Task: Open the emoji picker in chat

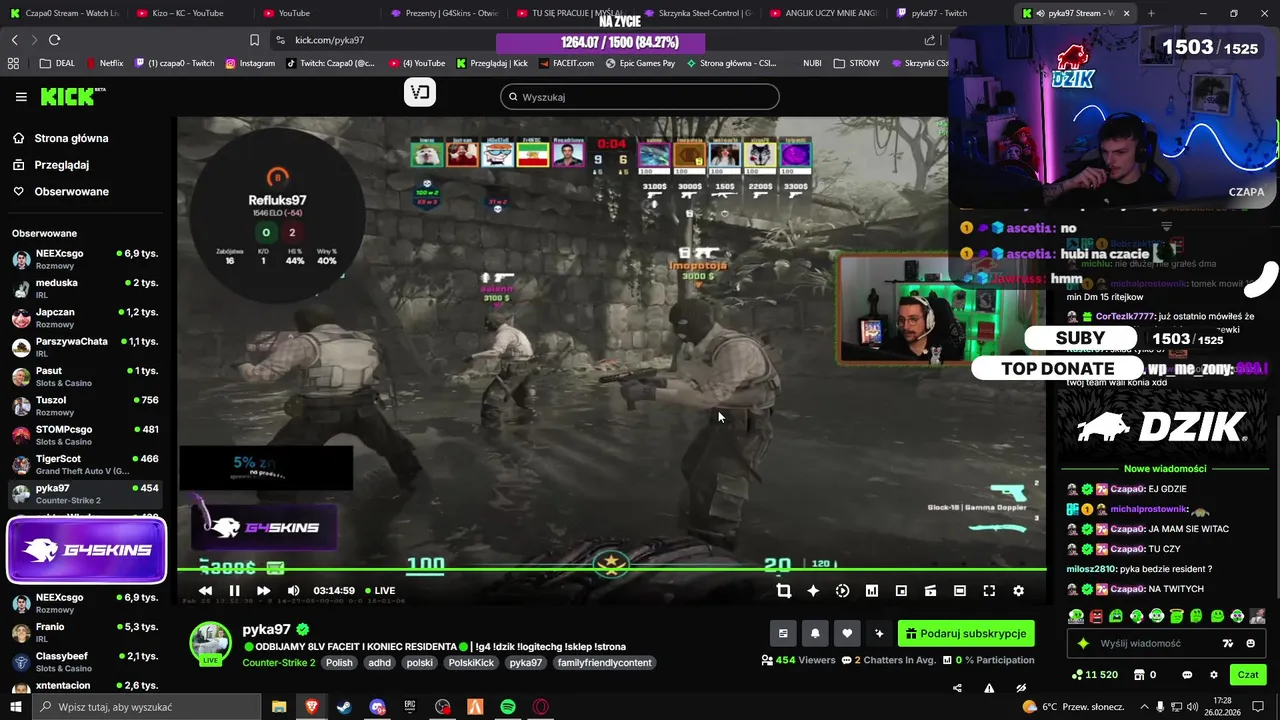Action: coord(1251,643)
